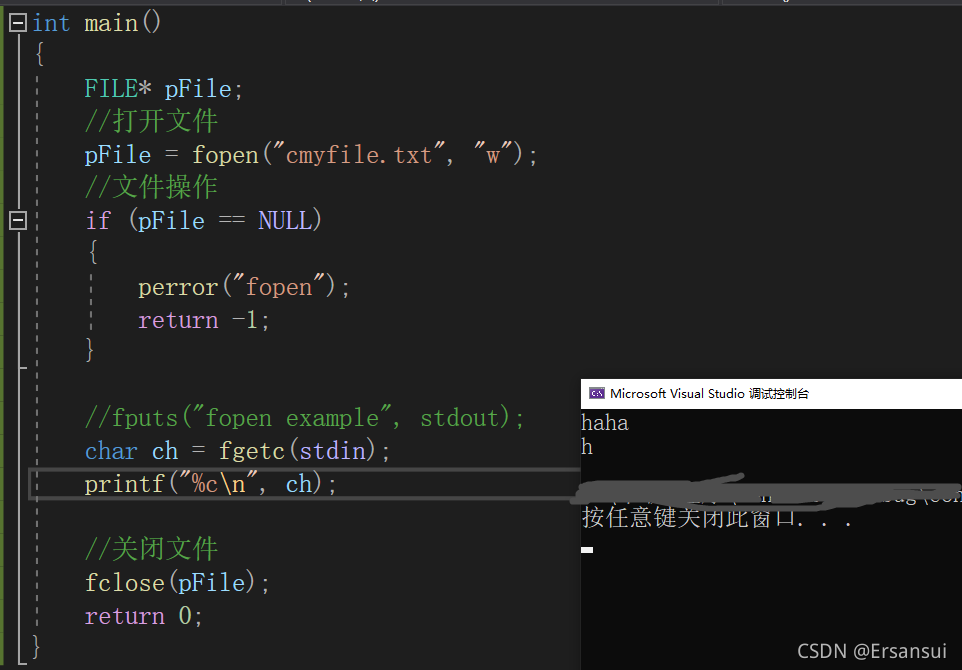962x670 pixels.
Task: Click the "cmyfile.txt" string in fopen call
Action: tap(358, 154)
